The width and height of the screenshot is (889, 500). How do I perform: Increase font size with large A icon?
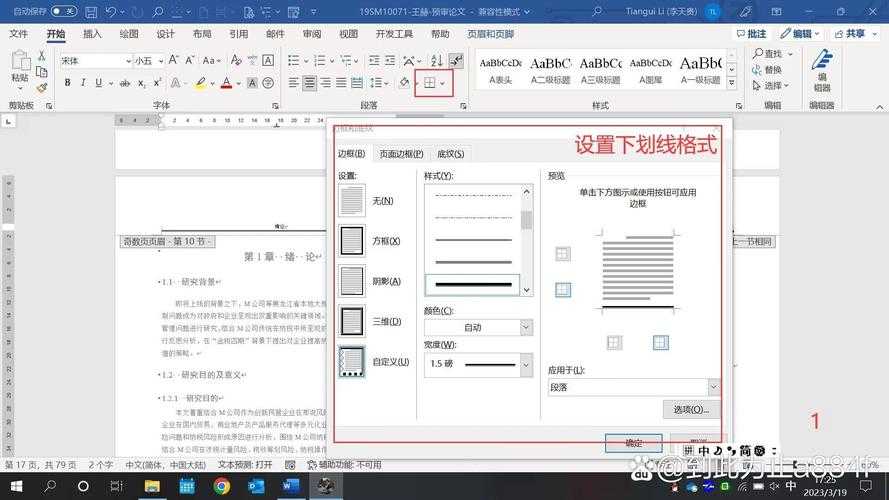click(x=174, y=60)
